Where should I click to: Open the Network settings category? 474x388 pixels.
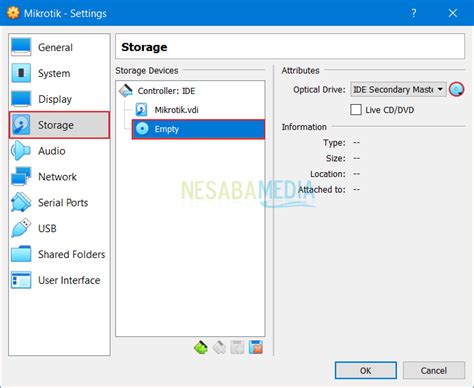coord(59,177)
